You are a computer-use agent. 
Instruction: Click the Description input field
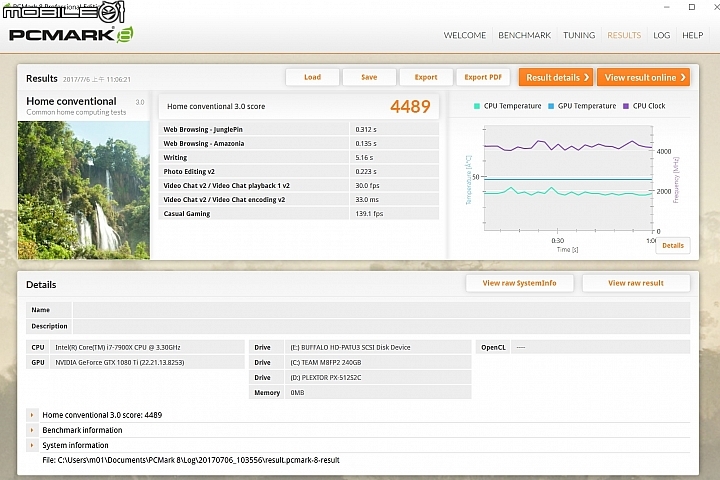point(381,326)
